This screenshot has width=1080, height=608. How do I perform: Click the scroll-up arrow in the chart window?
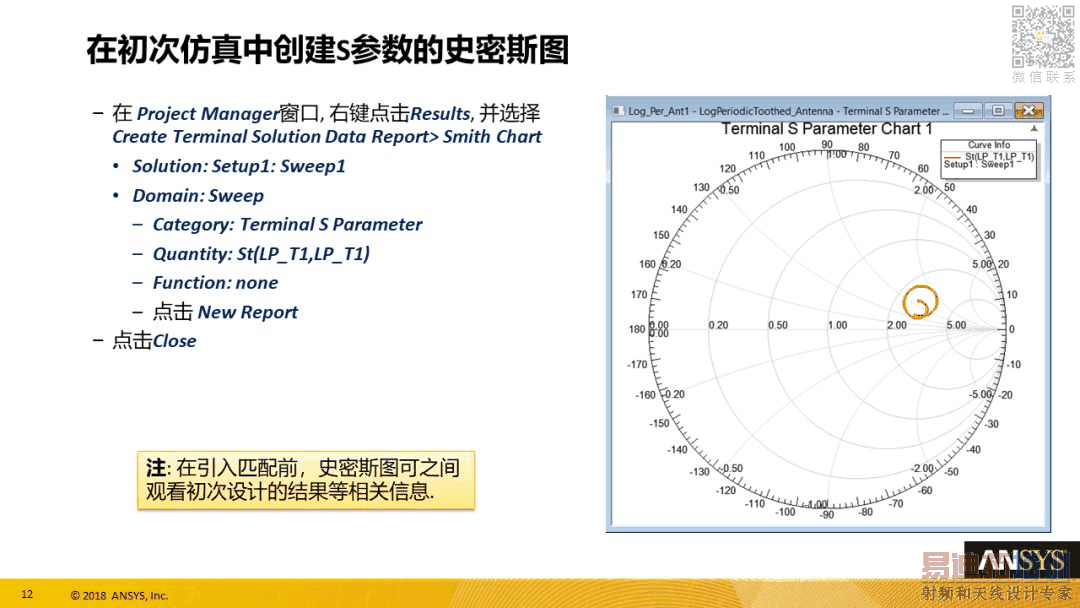[x=1034, y=129]
